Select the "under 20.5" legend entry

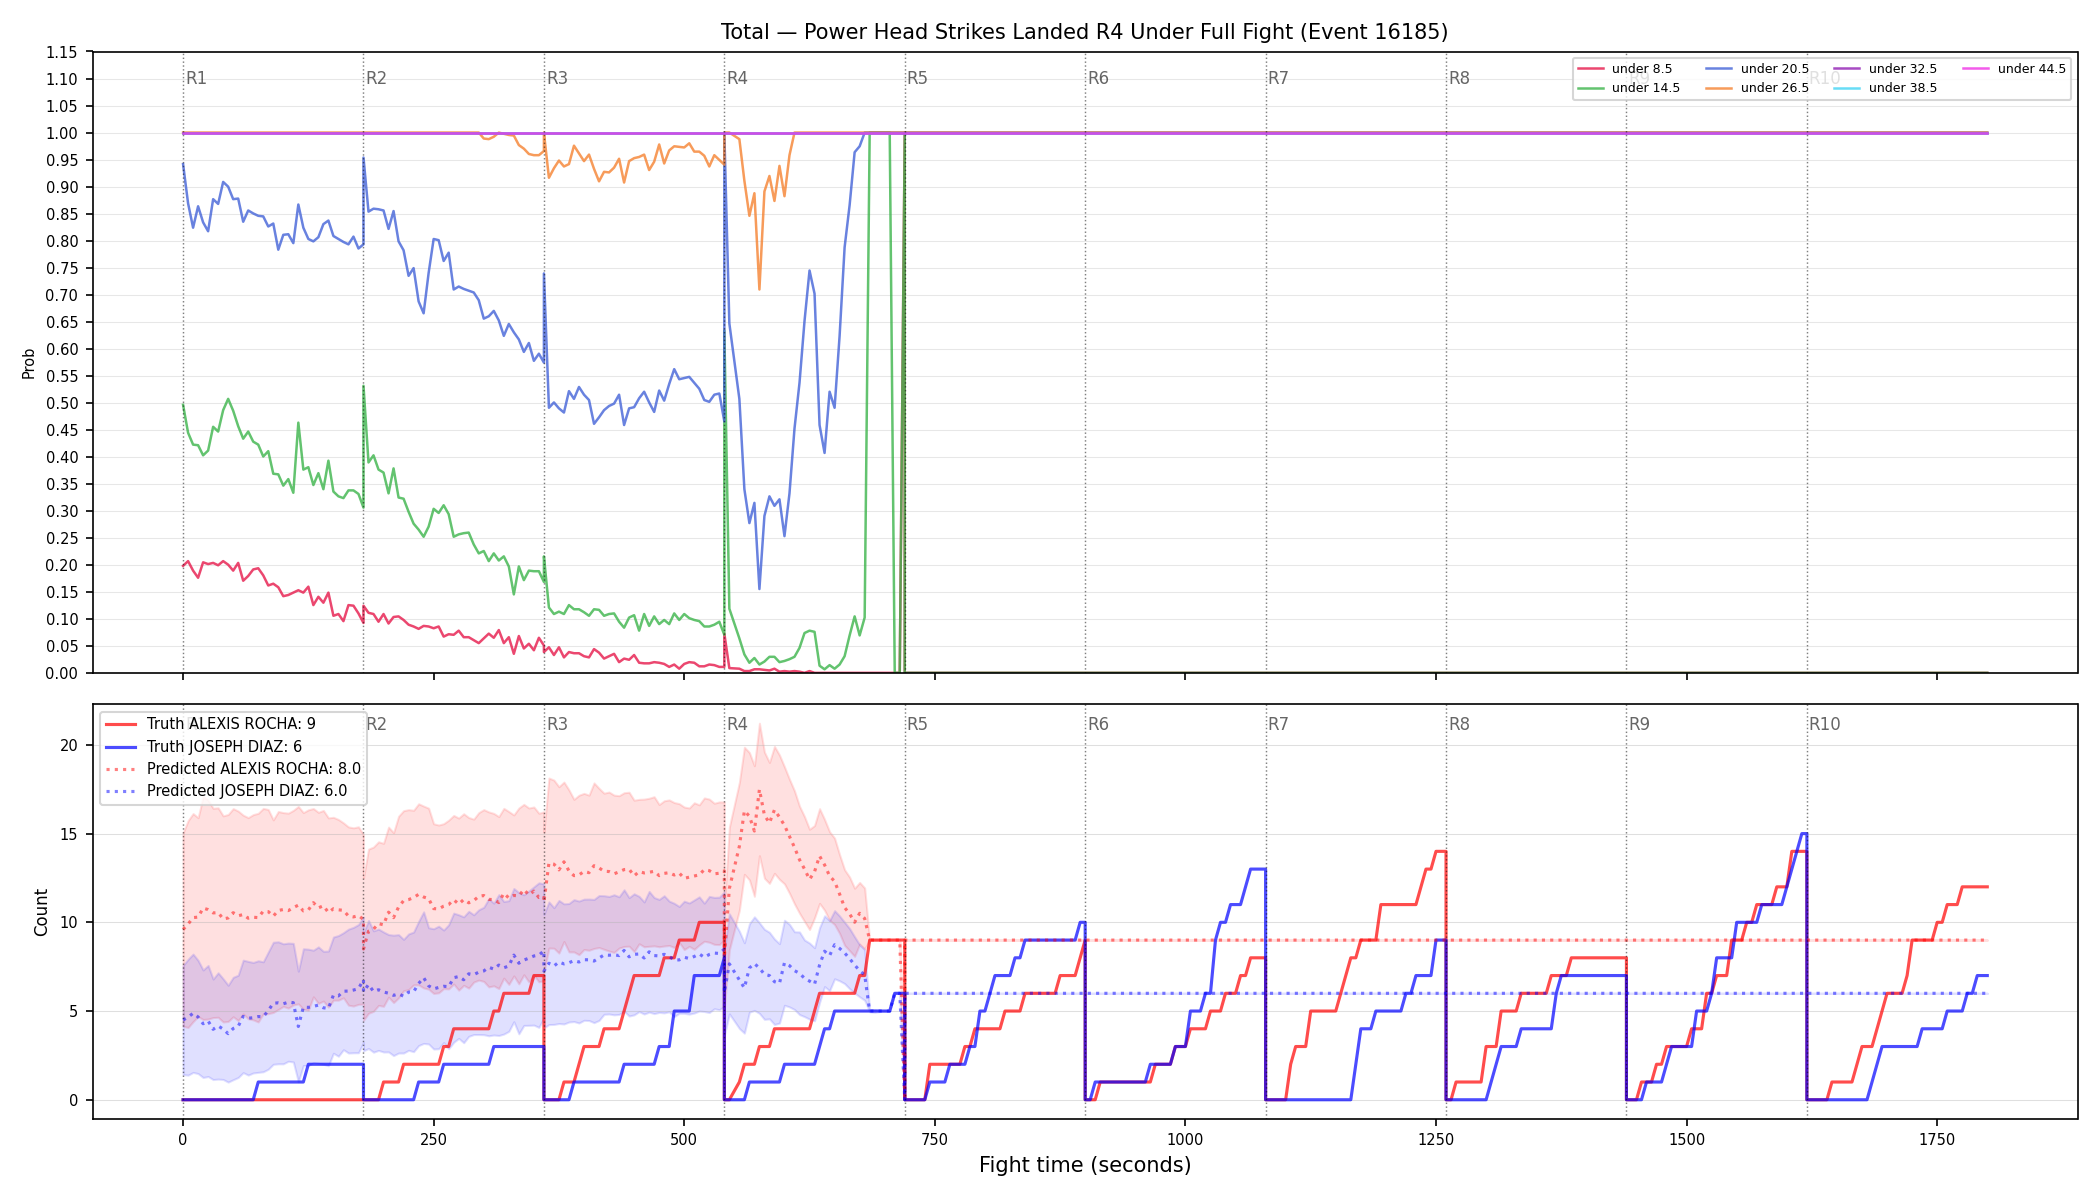tap(1757, 69)
